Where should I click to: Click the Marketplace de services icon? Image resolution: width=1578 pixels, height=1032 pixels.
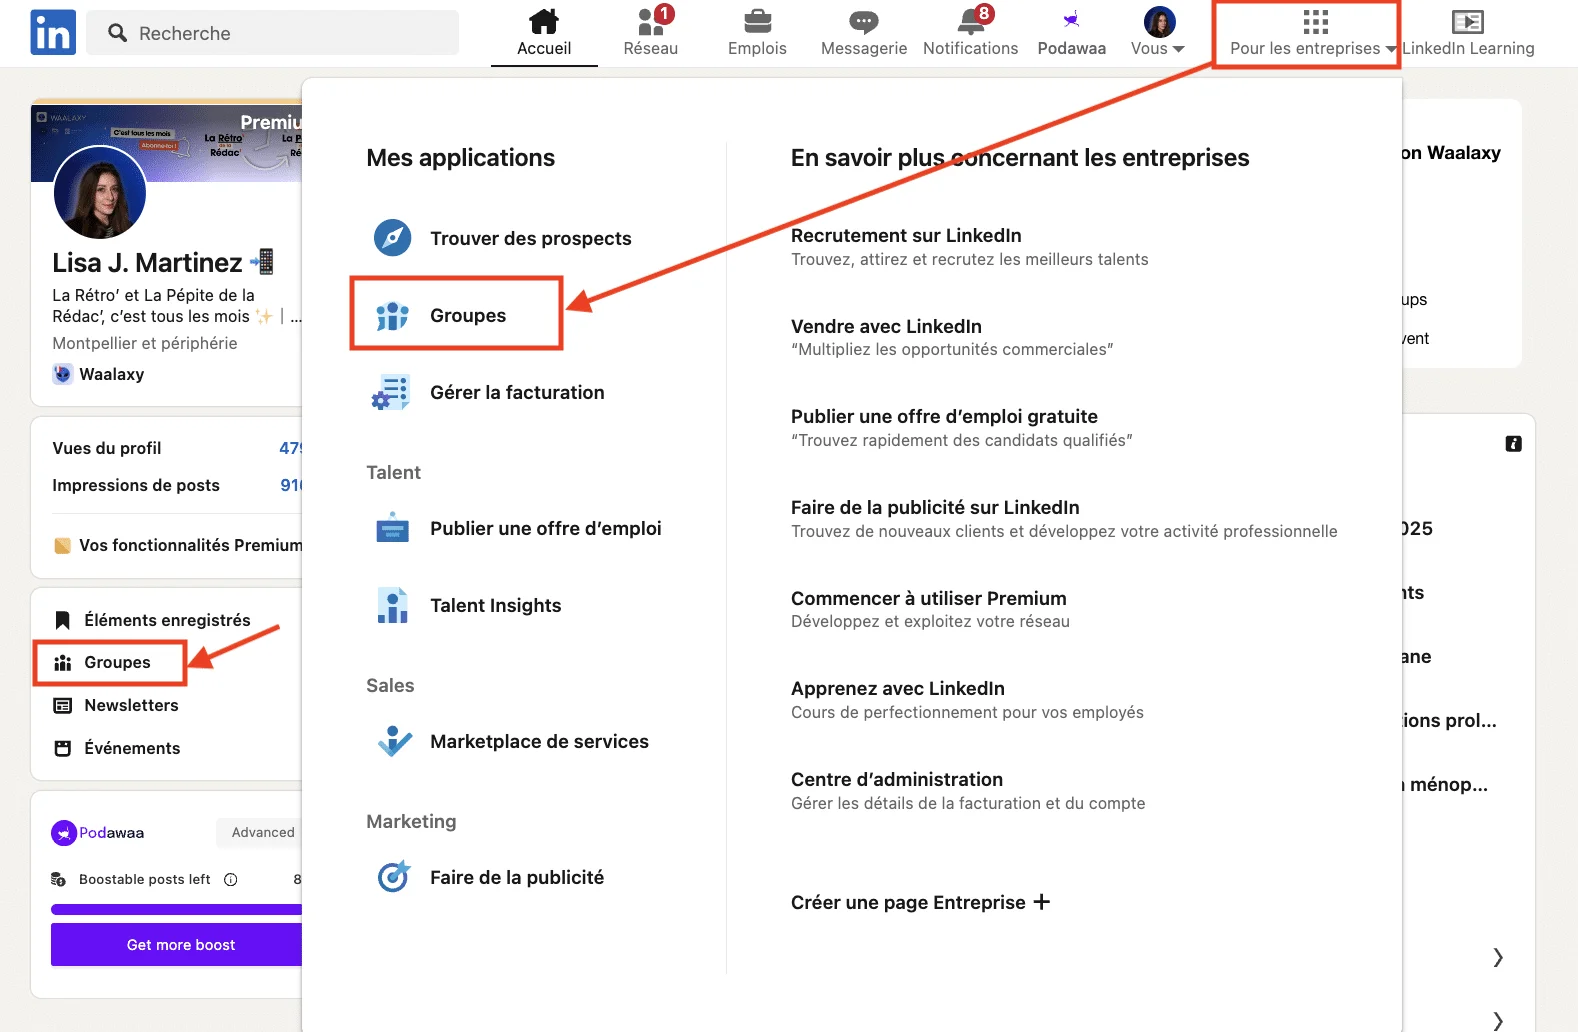click(394, 741)
